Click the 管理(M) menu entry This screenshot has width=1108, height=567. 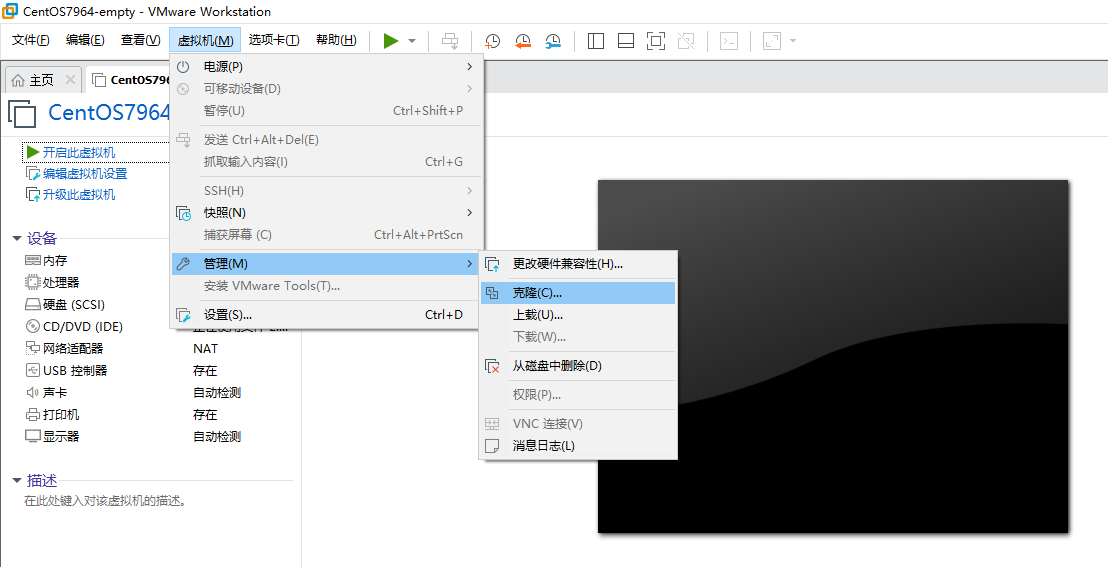[326, 264]
